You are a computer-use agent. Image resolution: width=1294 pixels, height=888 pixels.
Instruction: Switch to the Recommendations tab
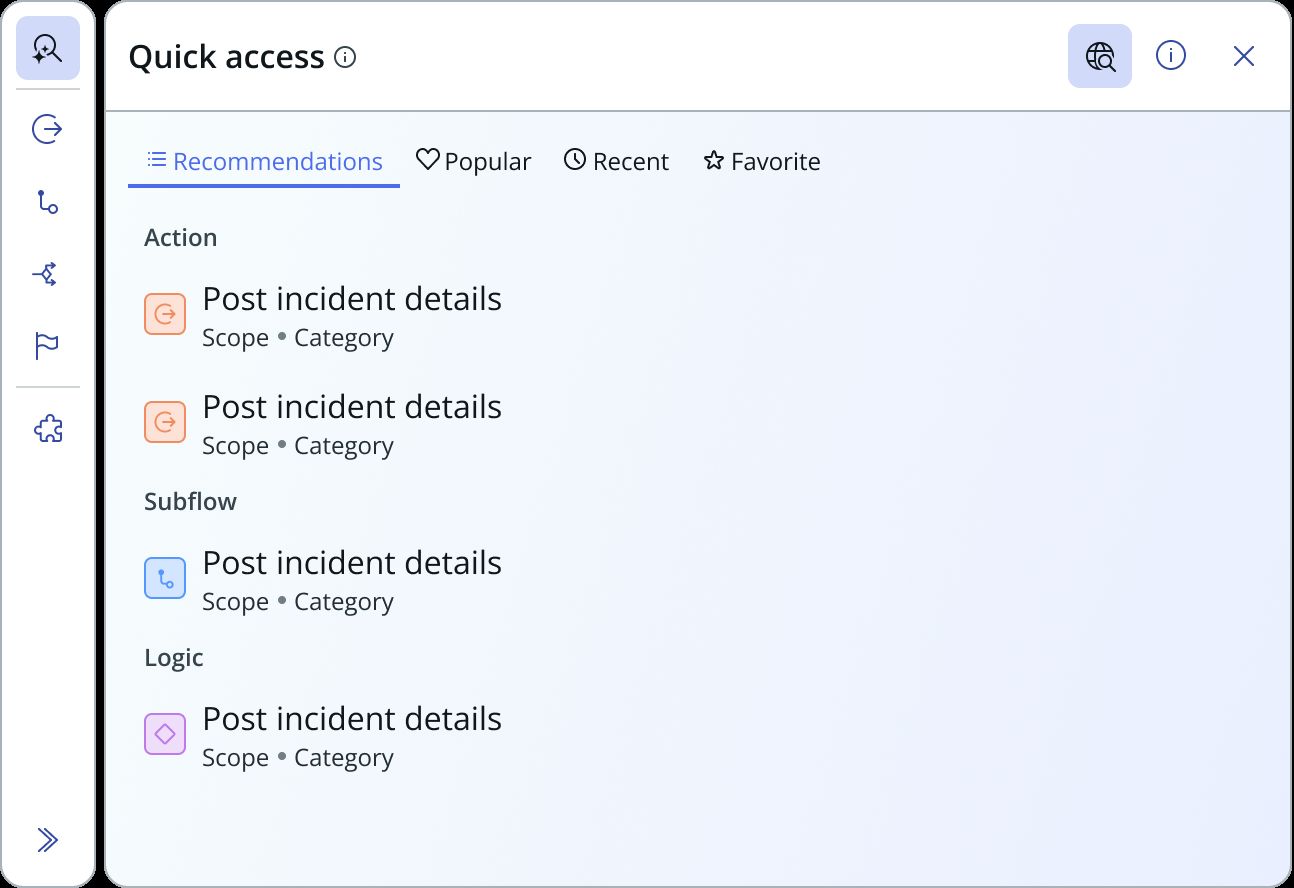click(x=264, y=162)
